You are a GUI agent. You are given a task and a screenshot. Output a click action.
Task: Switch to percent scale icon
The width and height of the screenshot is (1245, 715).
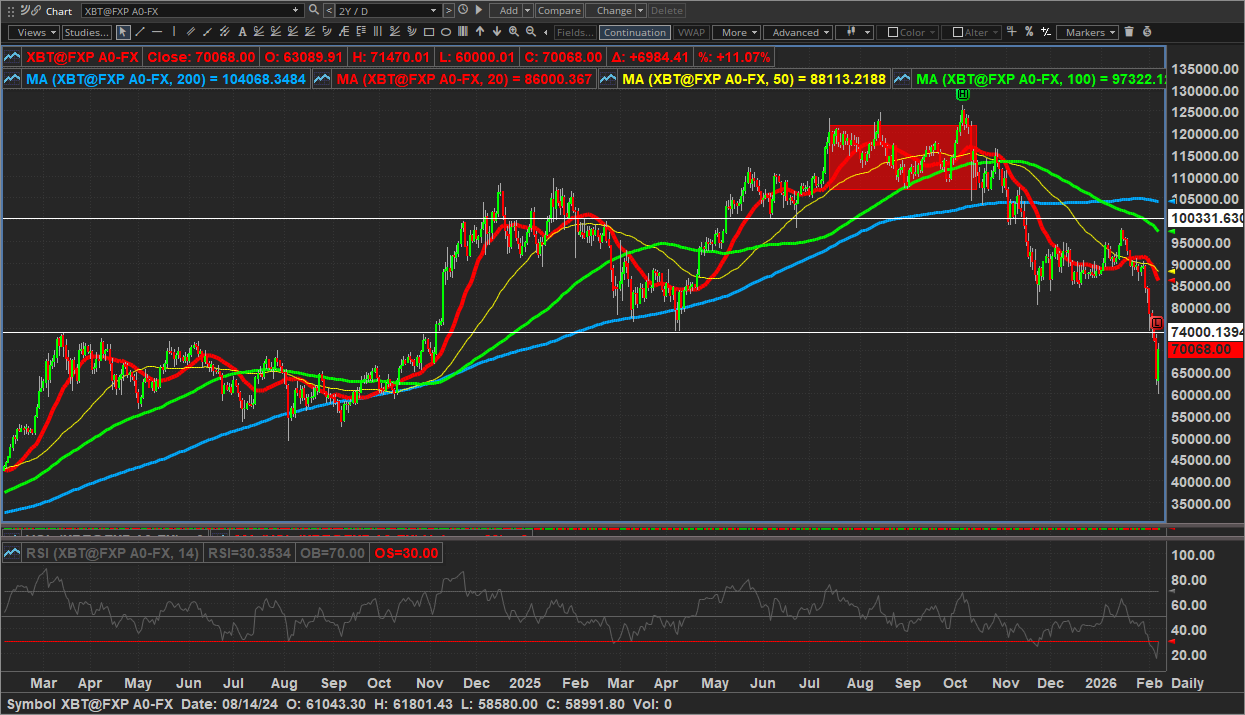click(x=1029, y=32)
